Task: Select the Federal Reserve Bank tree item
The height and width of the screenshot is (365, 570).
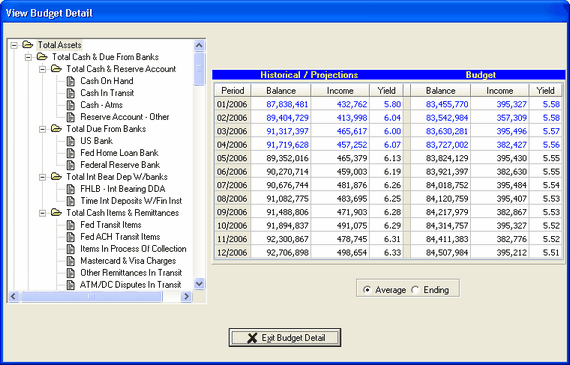Action: click(x=120, y=165)
